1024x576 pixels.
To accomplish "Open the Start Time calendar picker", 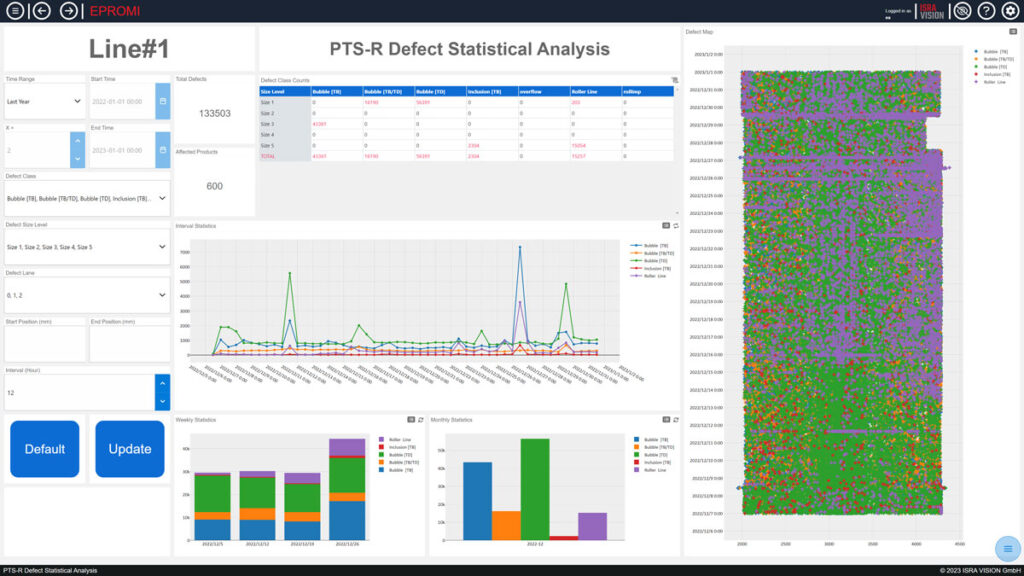I will click(162, 101).
